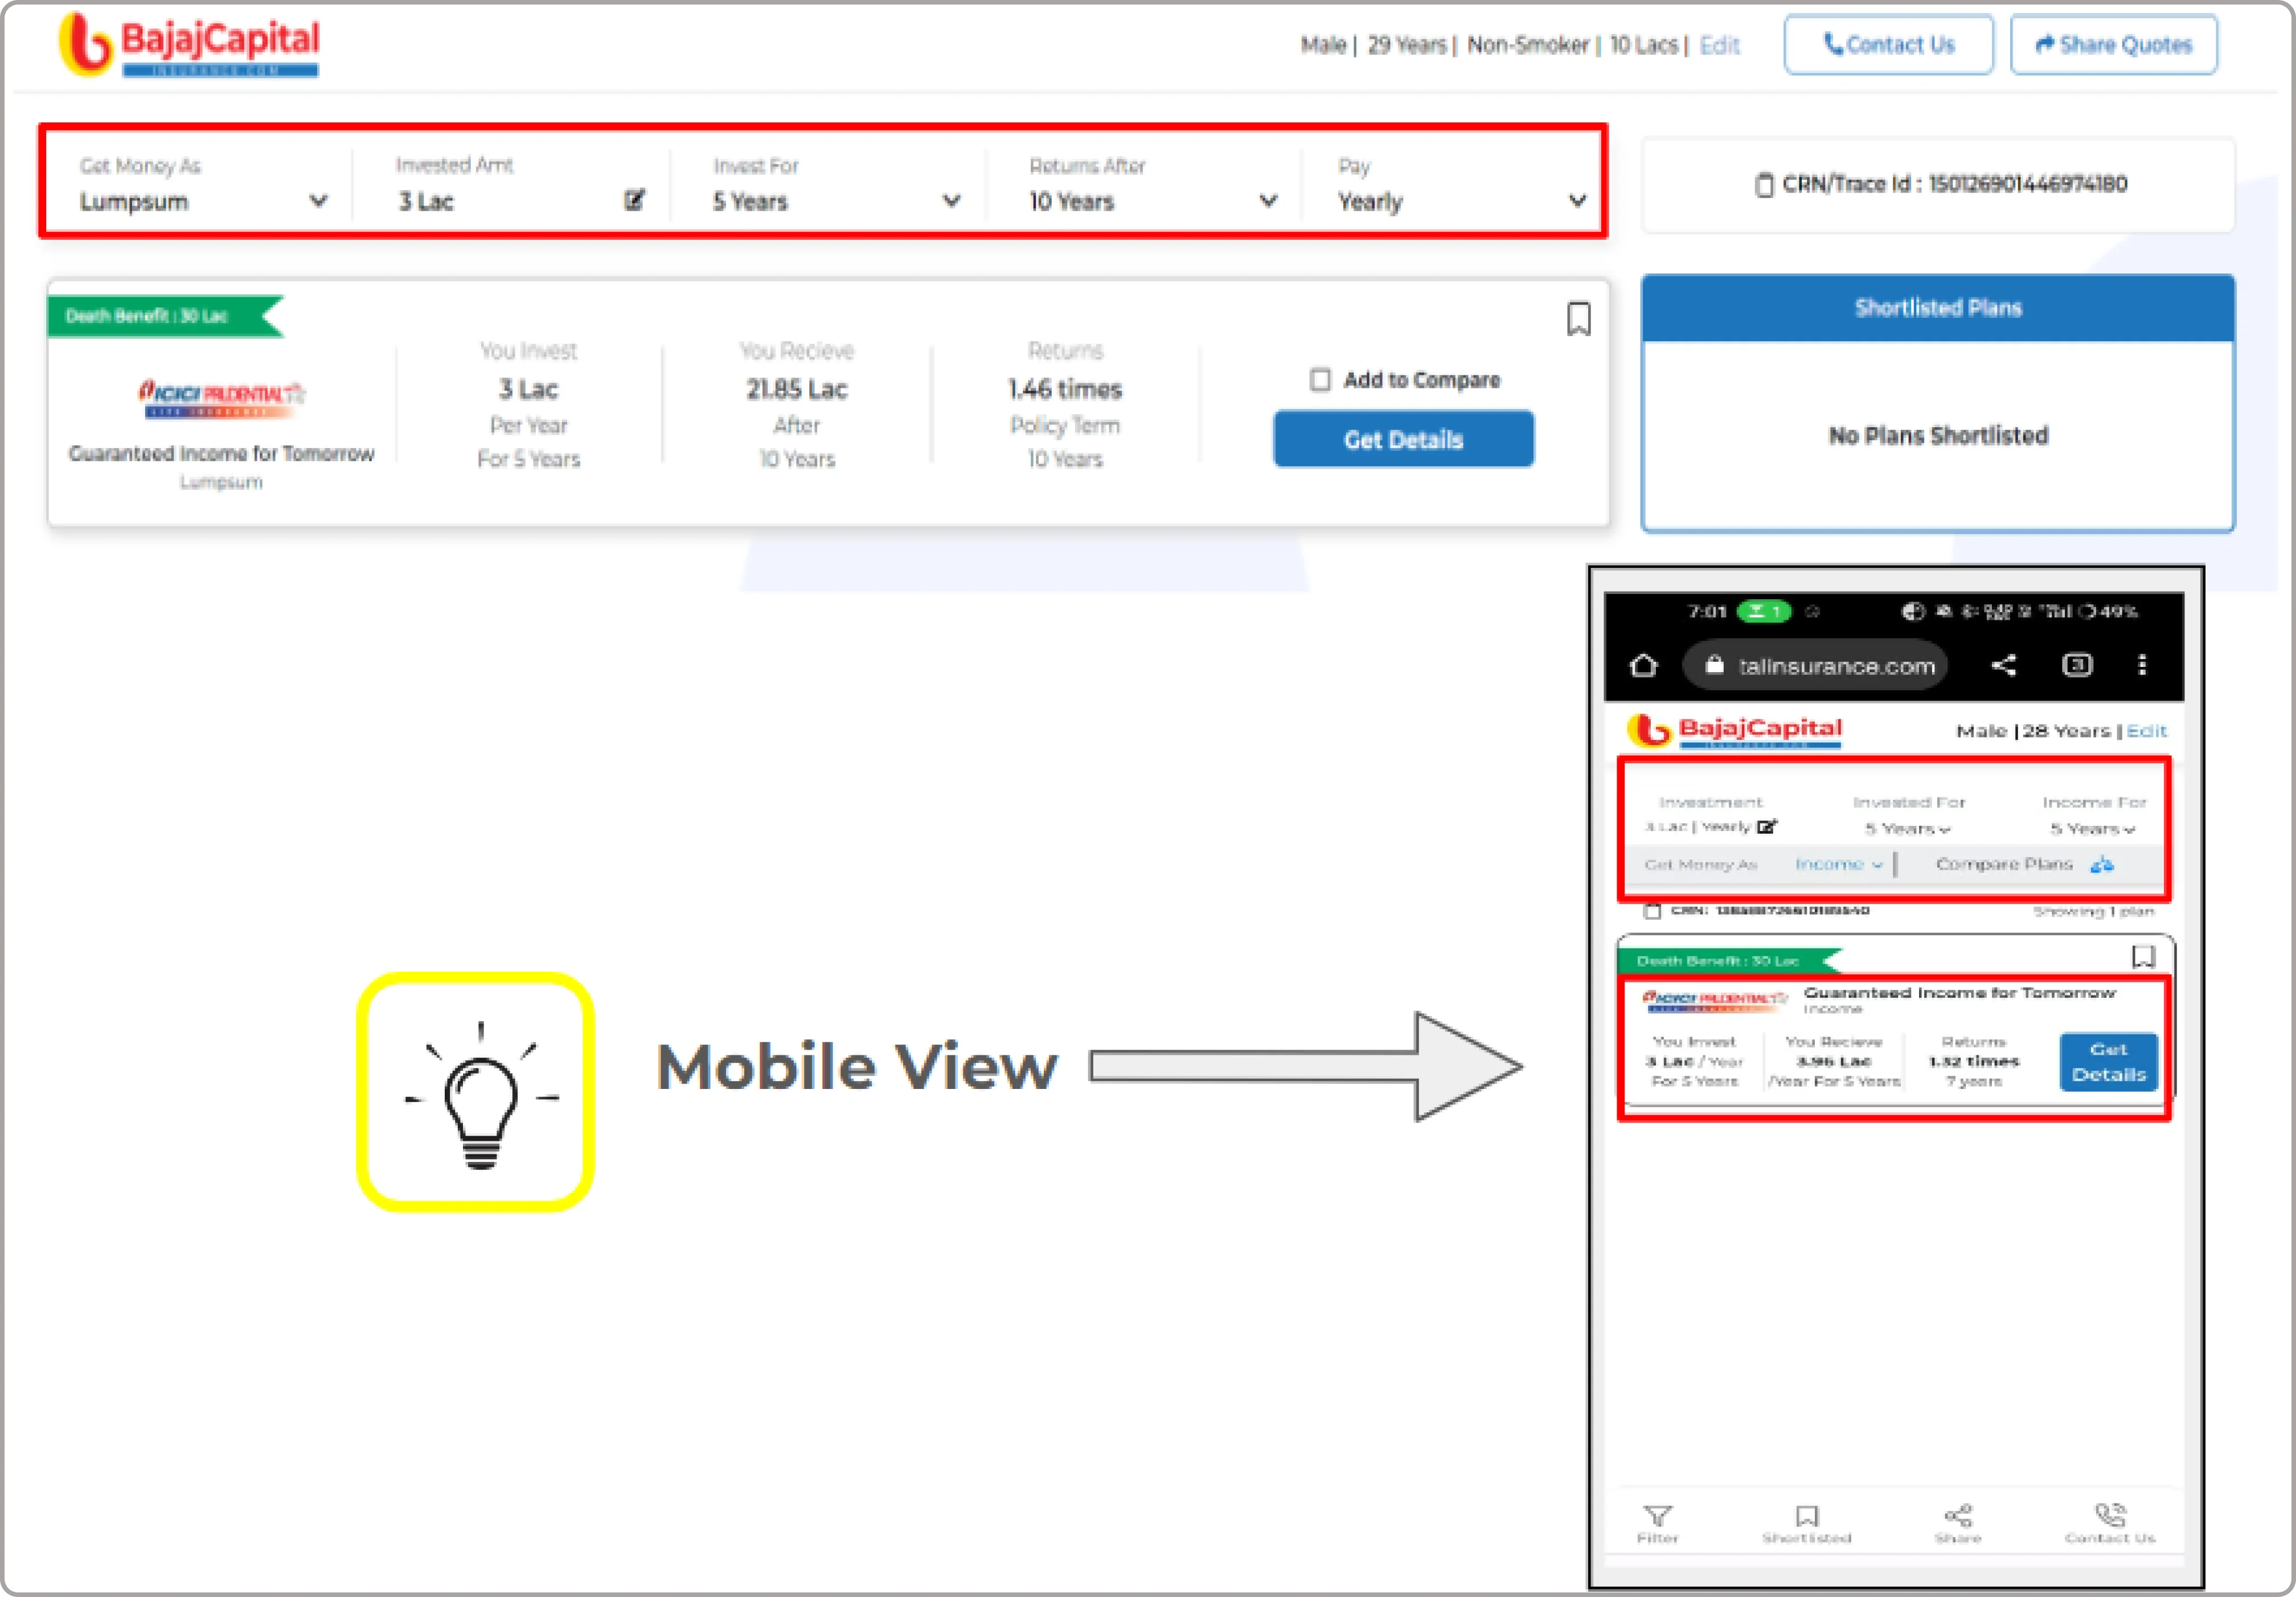2296x1597 pixels.
Task: Click the 1.46 times returns value
Action: pos(1064,389)
